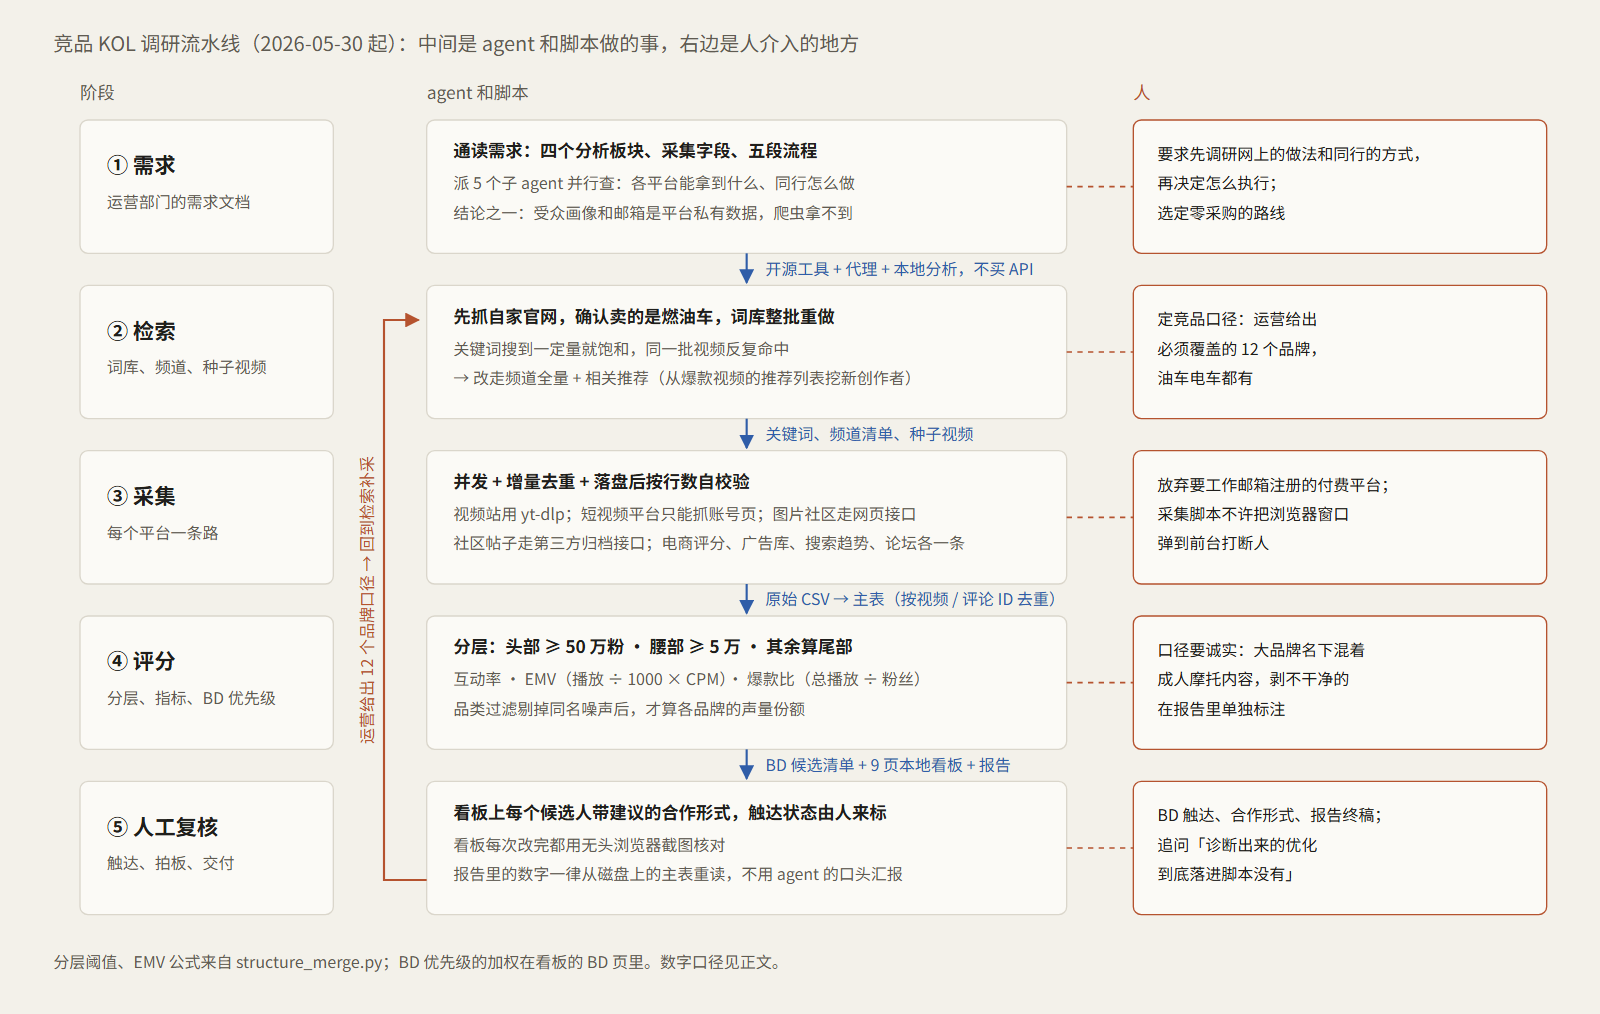The width and height of the screenshot is (1600, 1014).
Task: Click the arrow label BD 候选清单 + 9 页本地看板 + 报告
Action: (888, 765)
